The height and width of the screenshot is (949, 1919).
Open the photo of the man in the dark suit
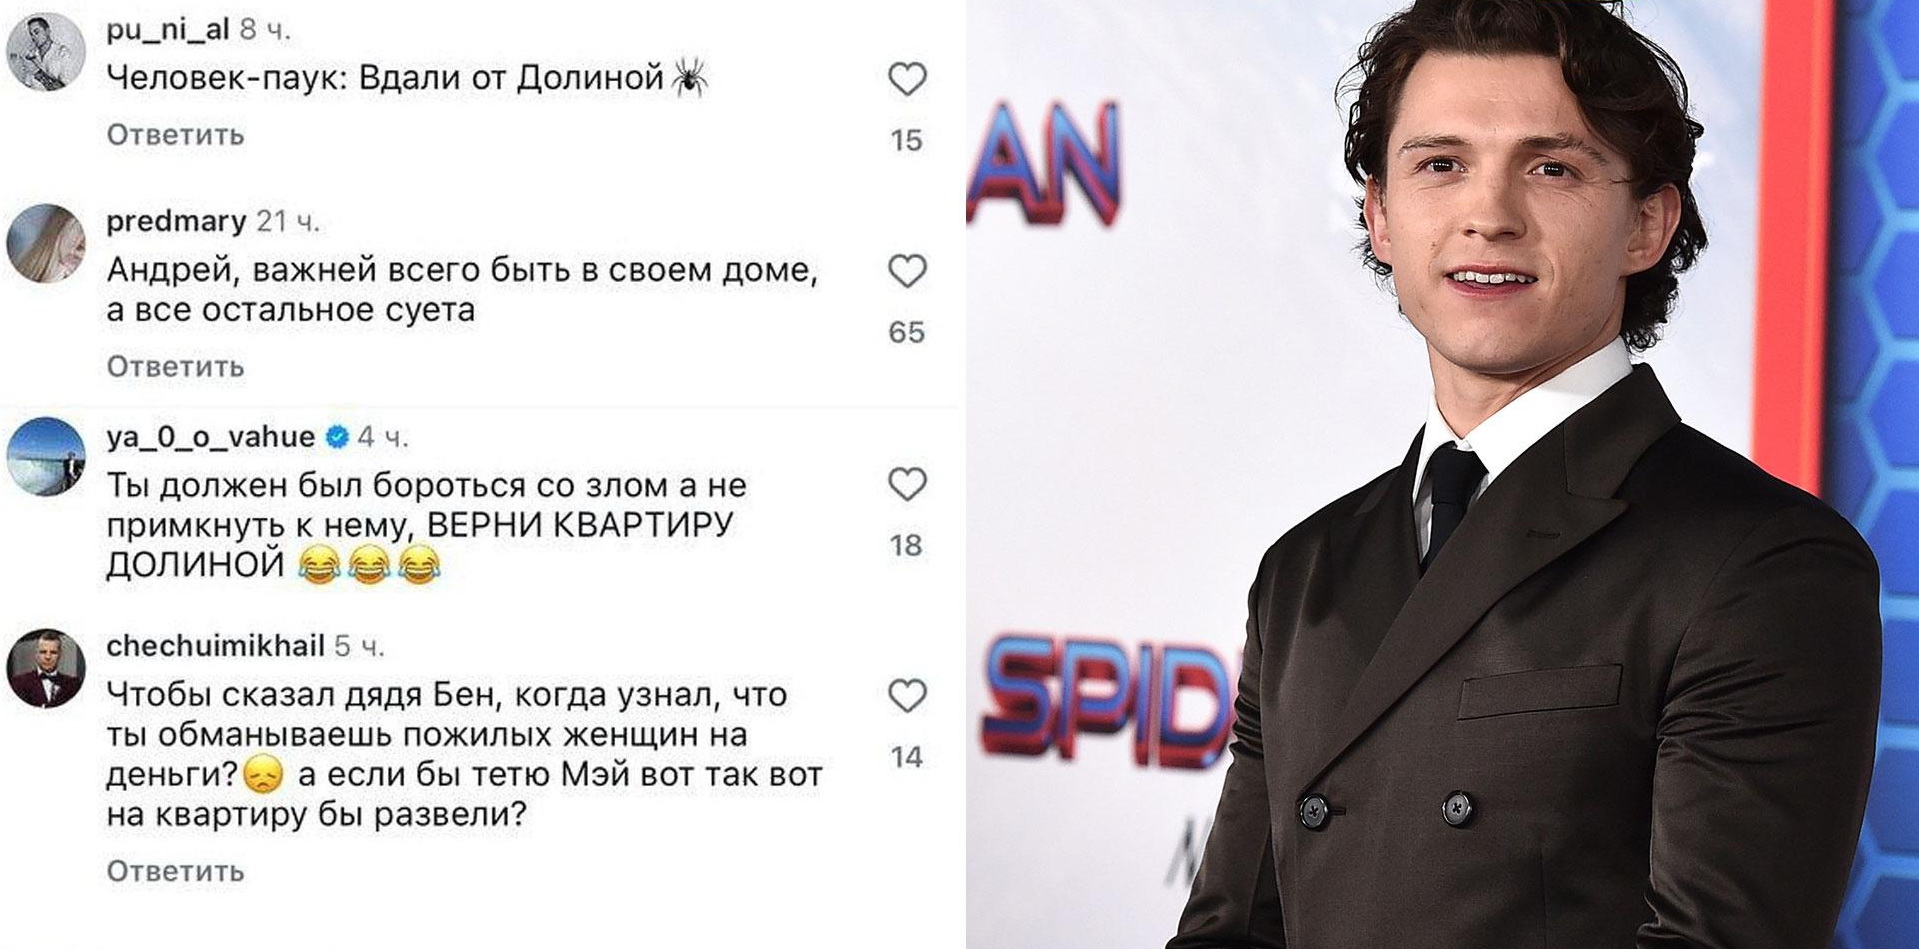pos(1442,474)
